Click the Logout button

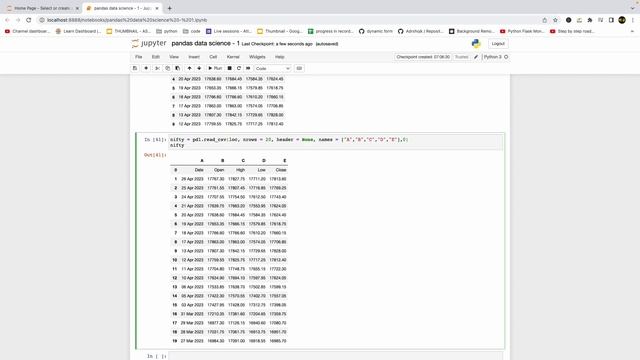coord(498,43)
